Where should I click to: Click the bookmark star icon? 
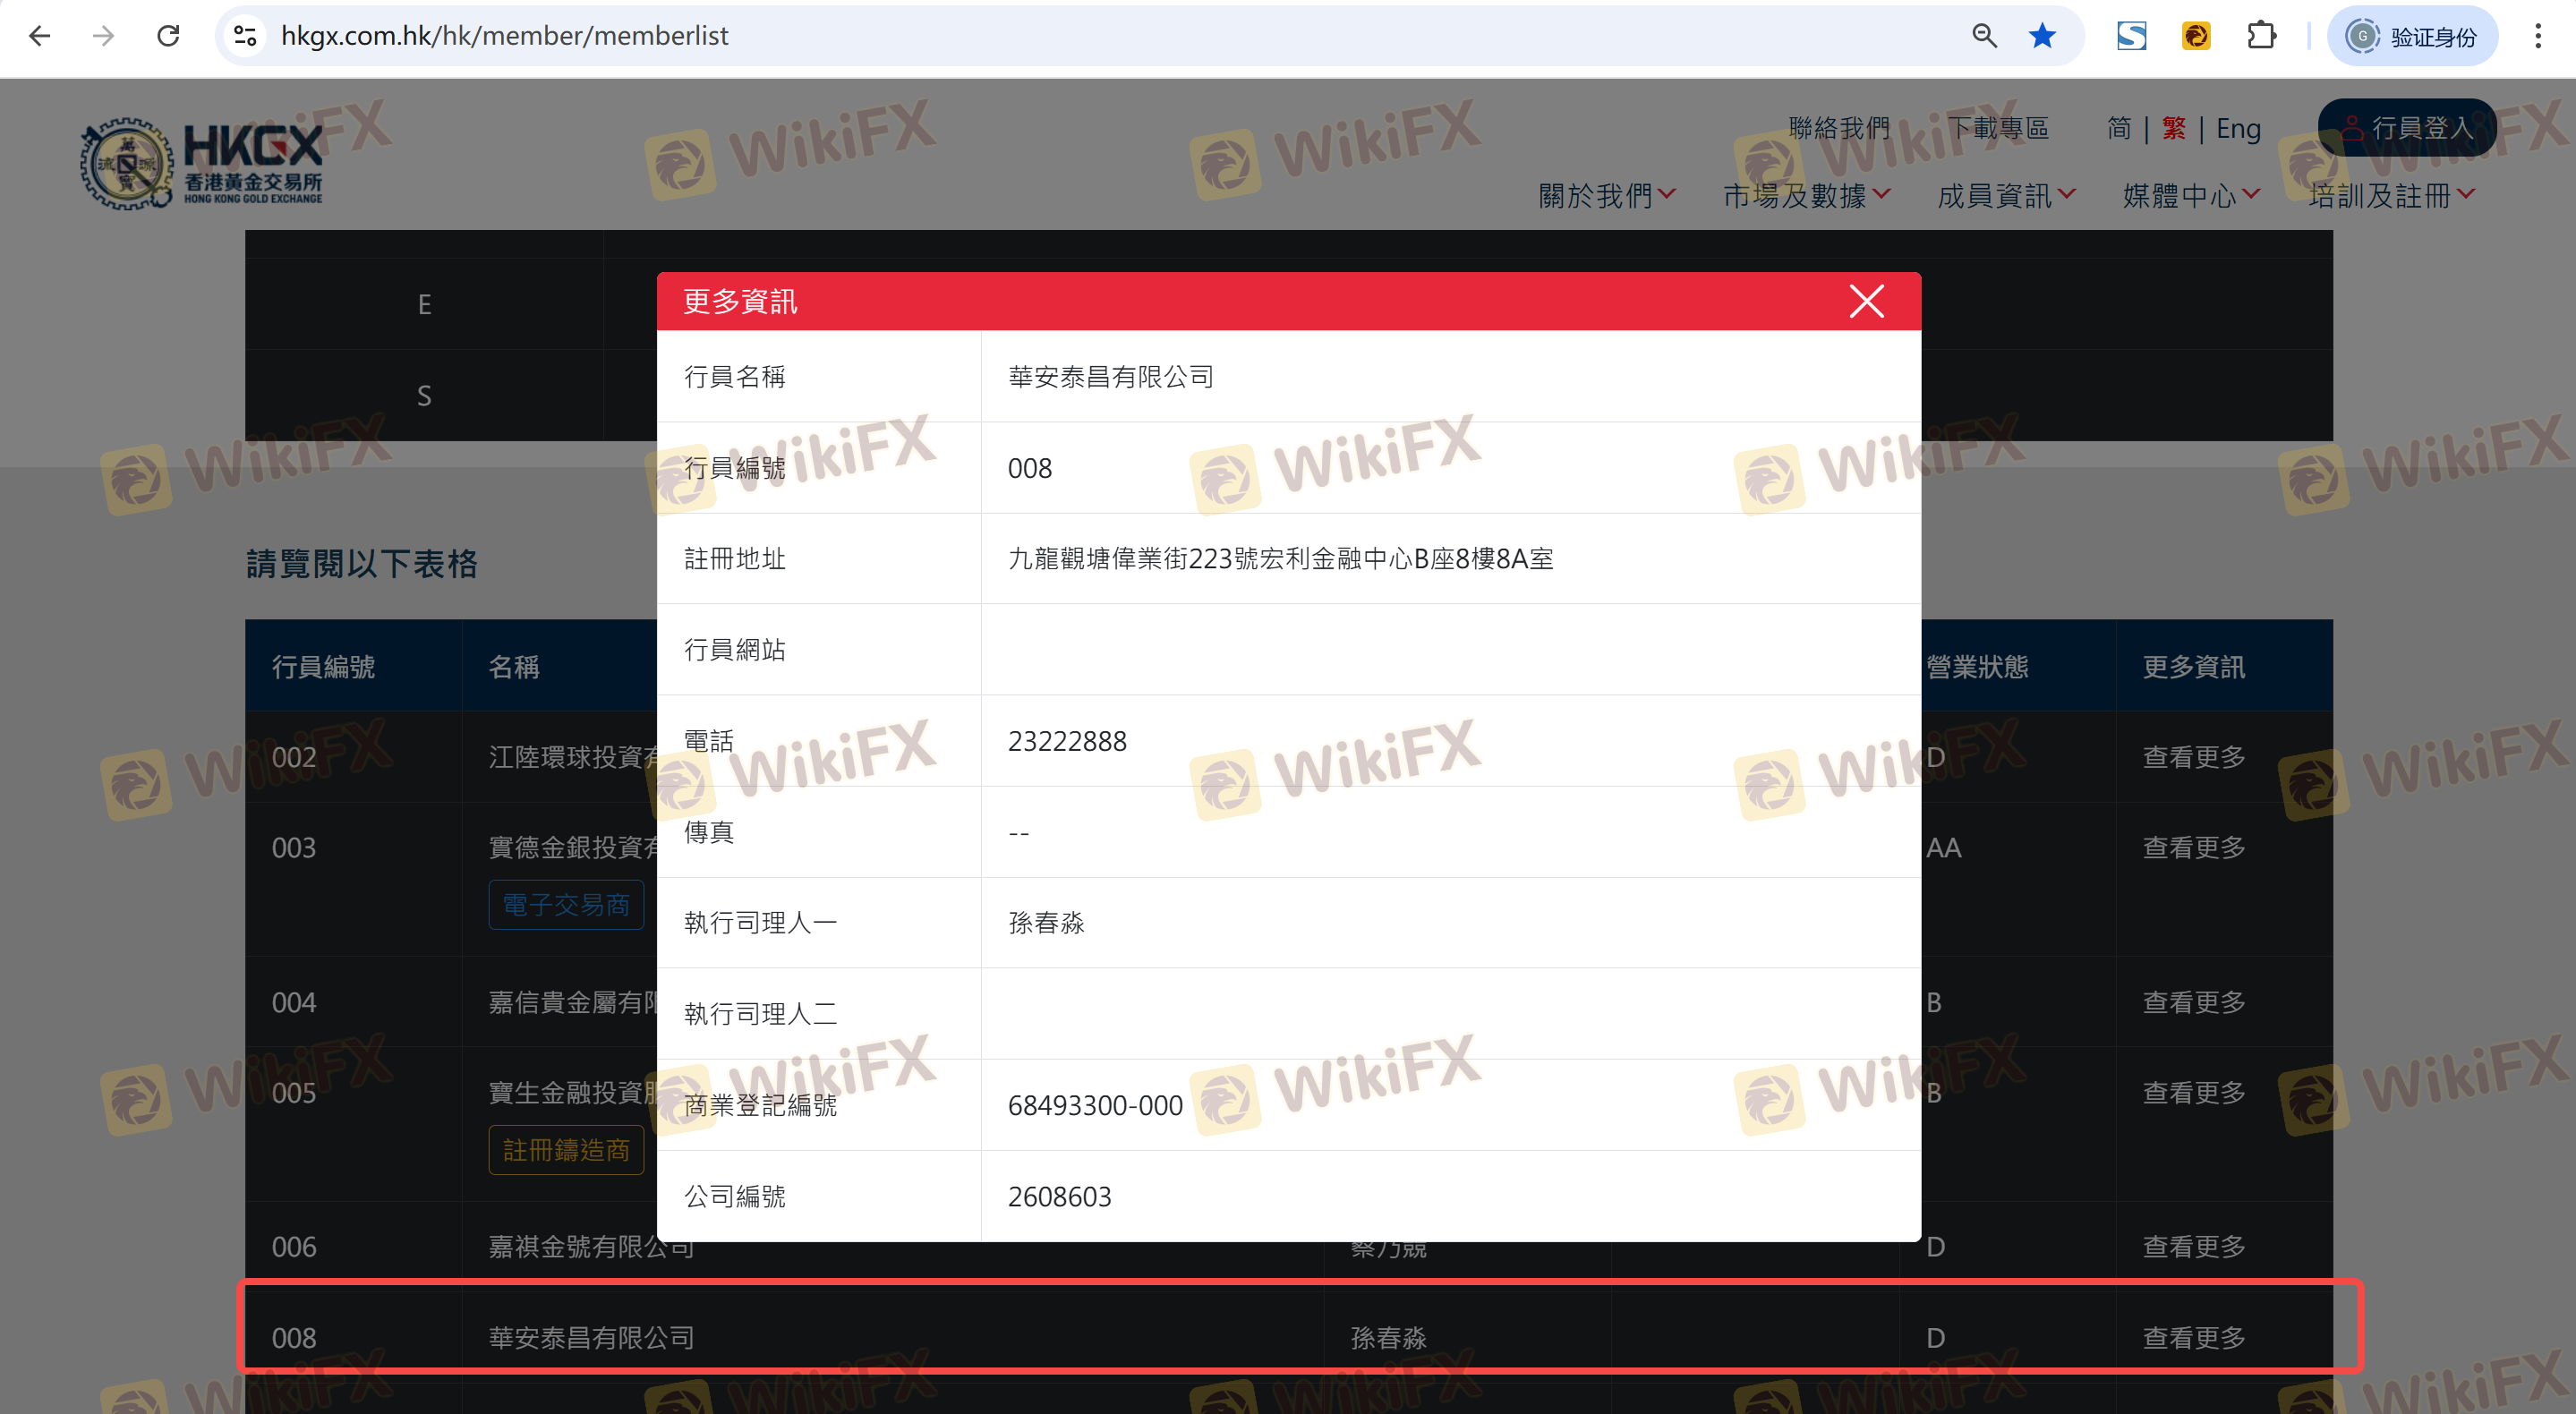coord(2042,36)
